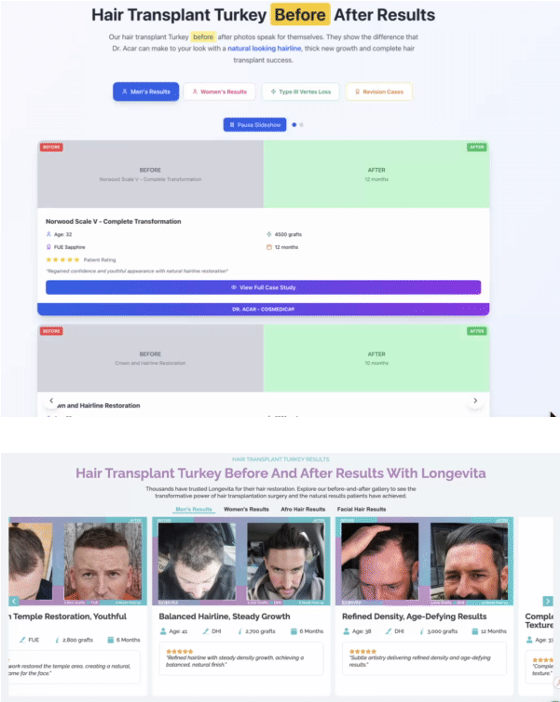Open the after 10 months image placeholder
Image resolution: width=560 pixels, height=702 pixels.
(x=376, y=358)
